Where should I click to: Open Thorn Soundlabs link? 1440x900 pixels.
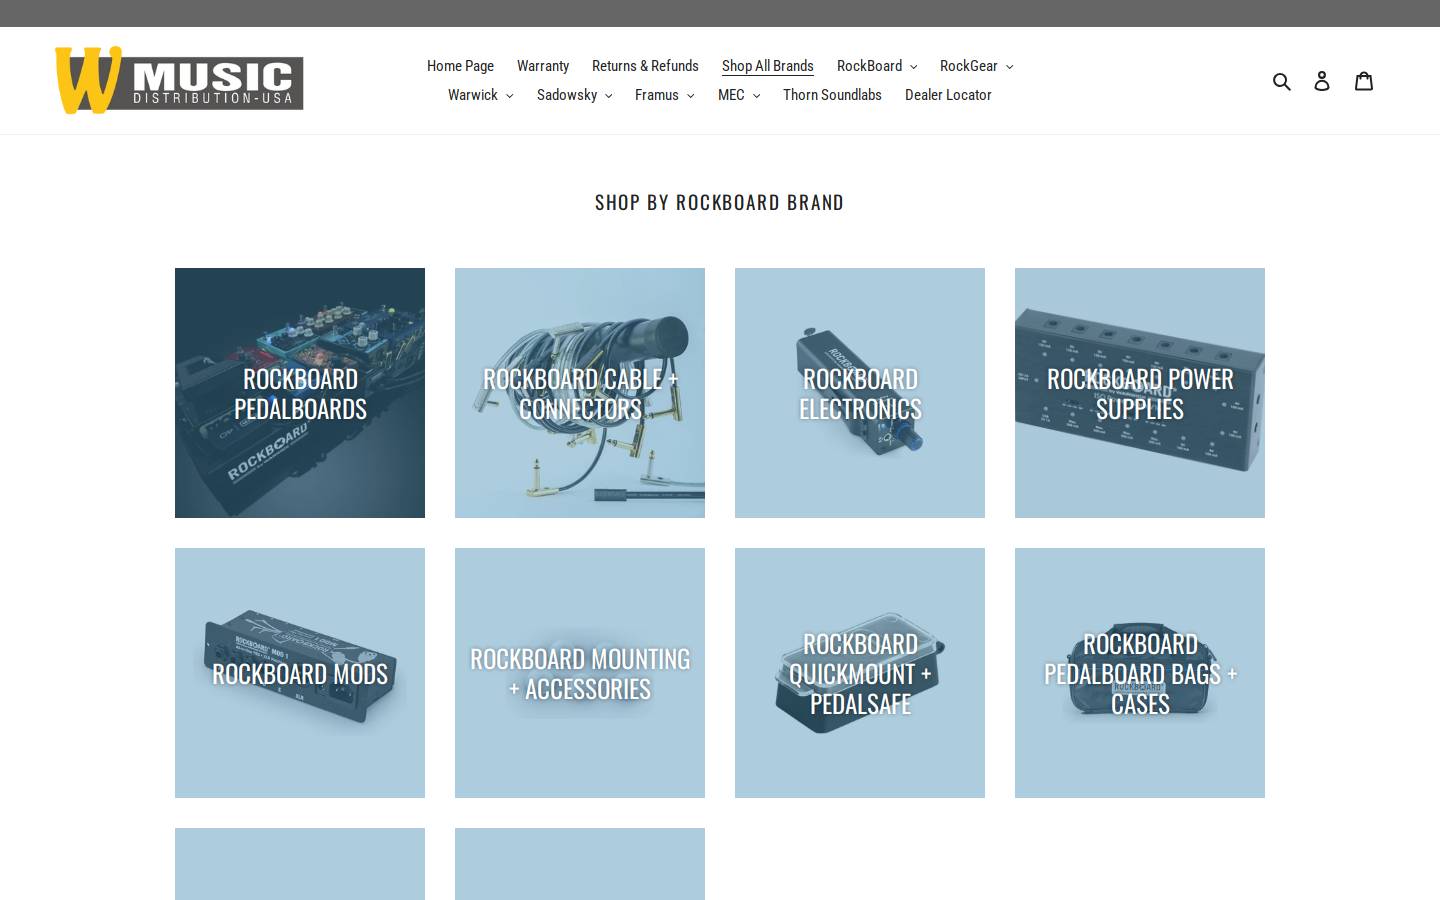click(832, 95)
